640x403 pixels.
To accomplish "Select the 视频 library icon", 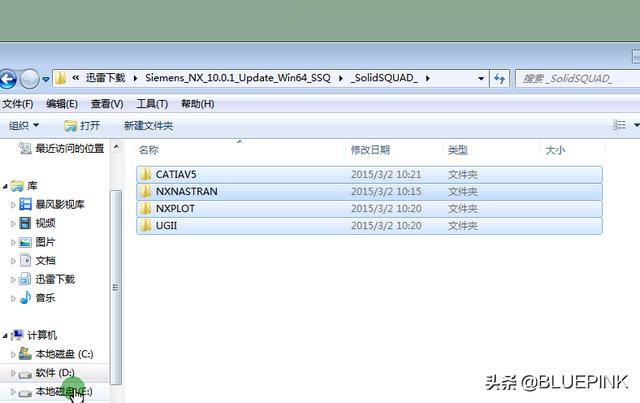I will tap(25, 223).
